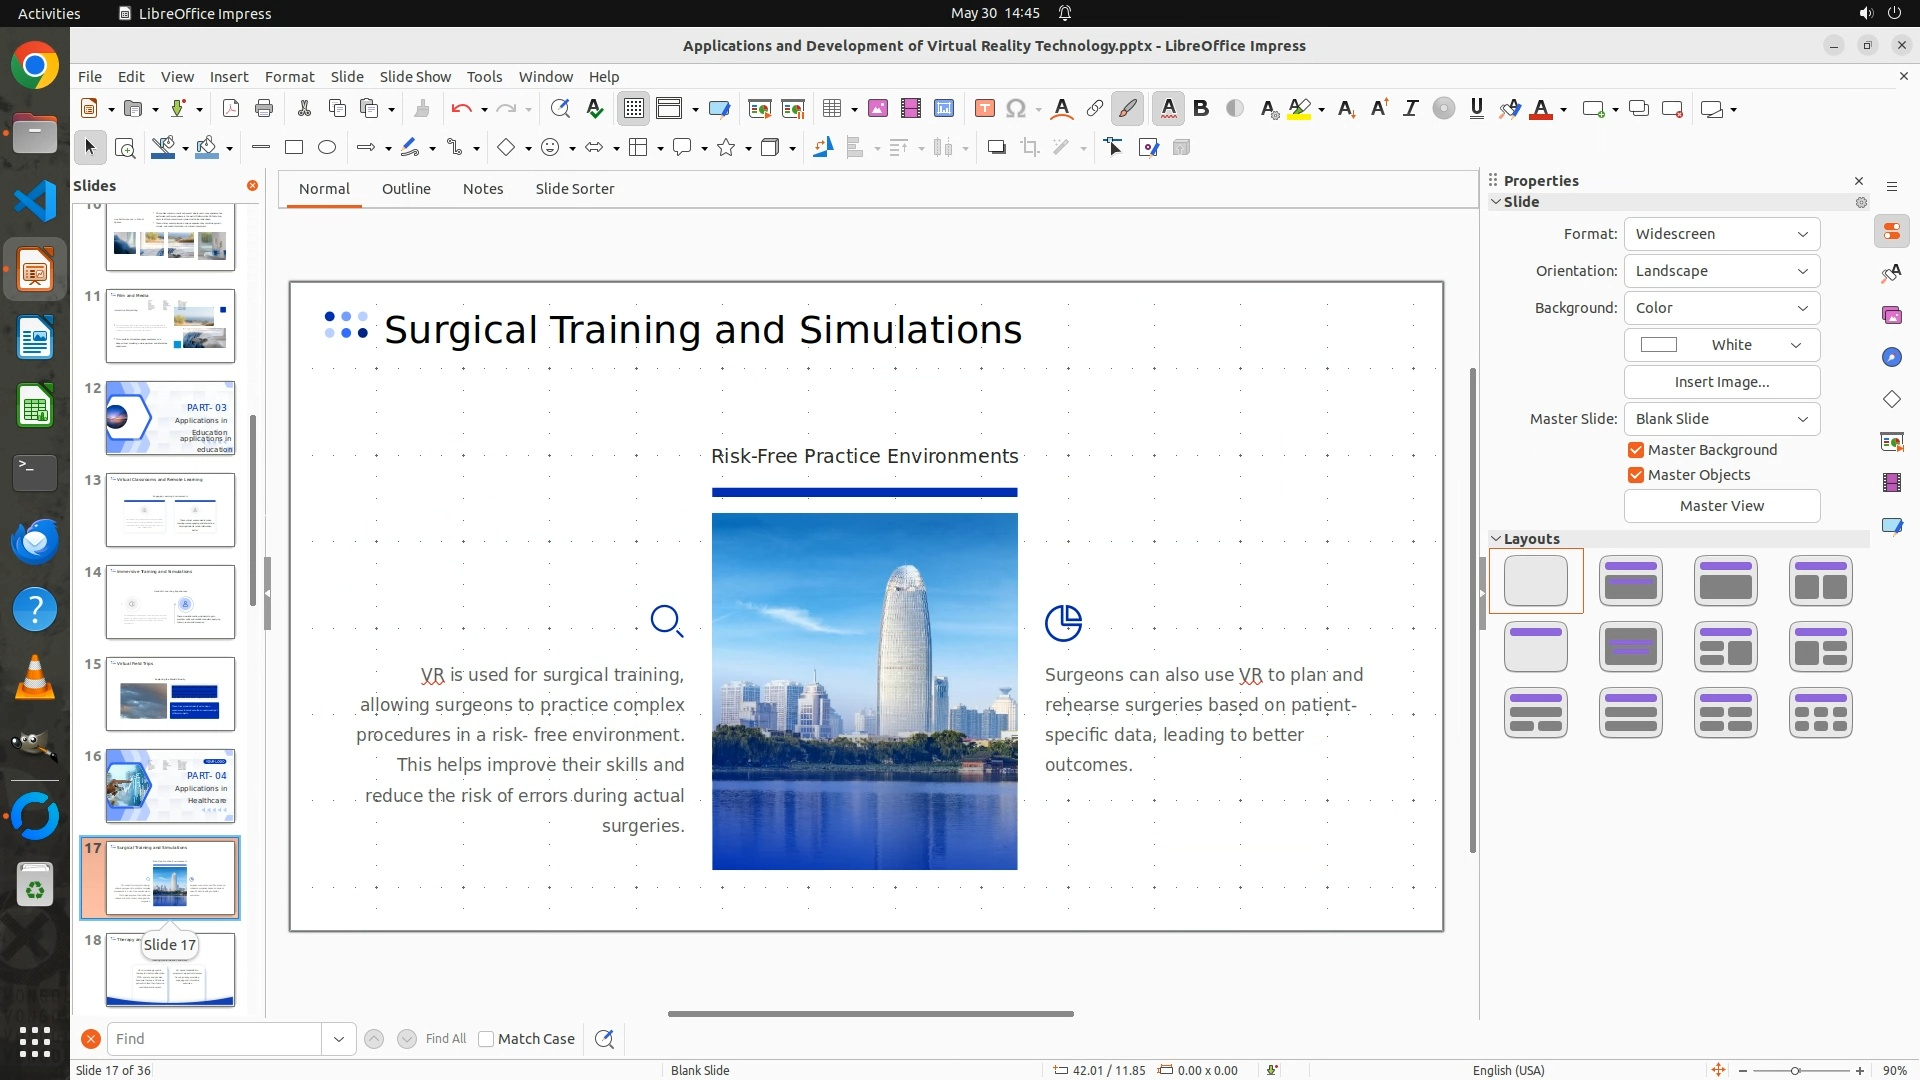Click the Insert Image button
This screenshot has width=1920, height=1080.
click(x=1721, y=382)
